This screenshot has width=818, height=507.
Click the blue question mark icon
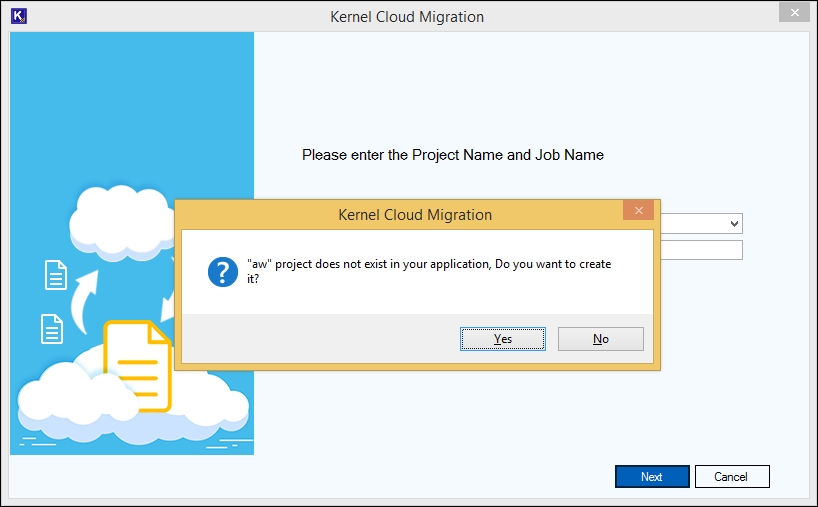[223, 272]
